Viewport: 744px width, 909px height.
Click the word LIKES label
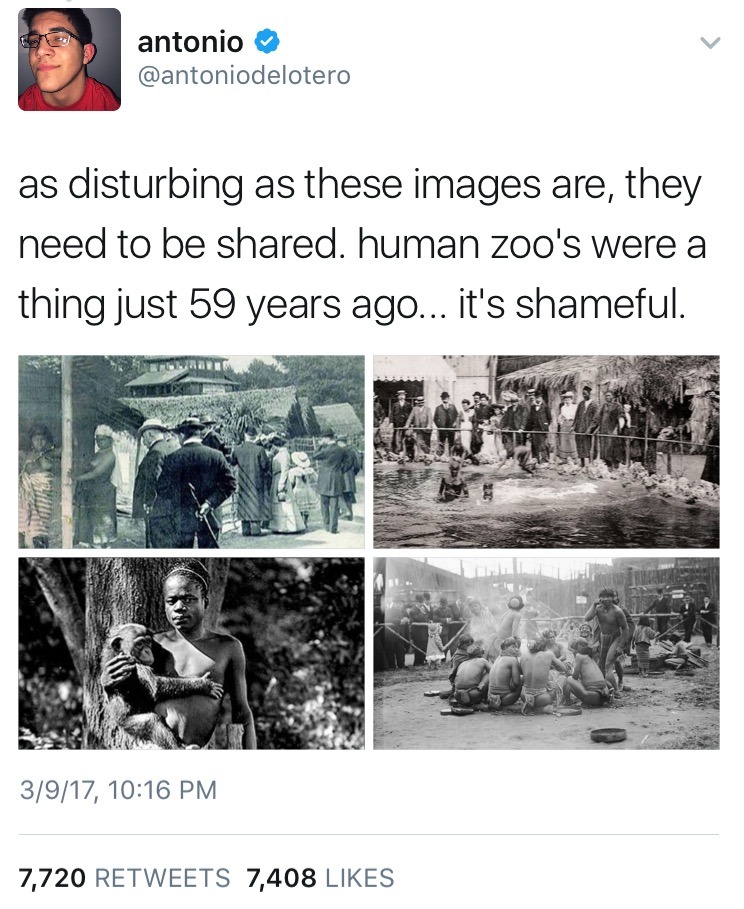tap(360, 878)
